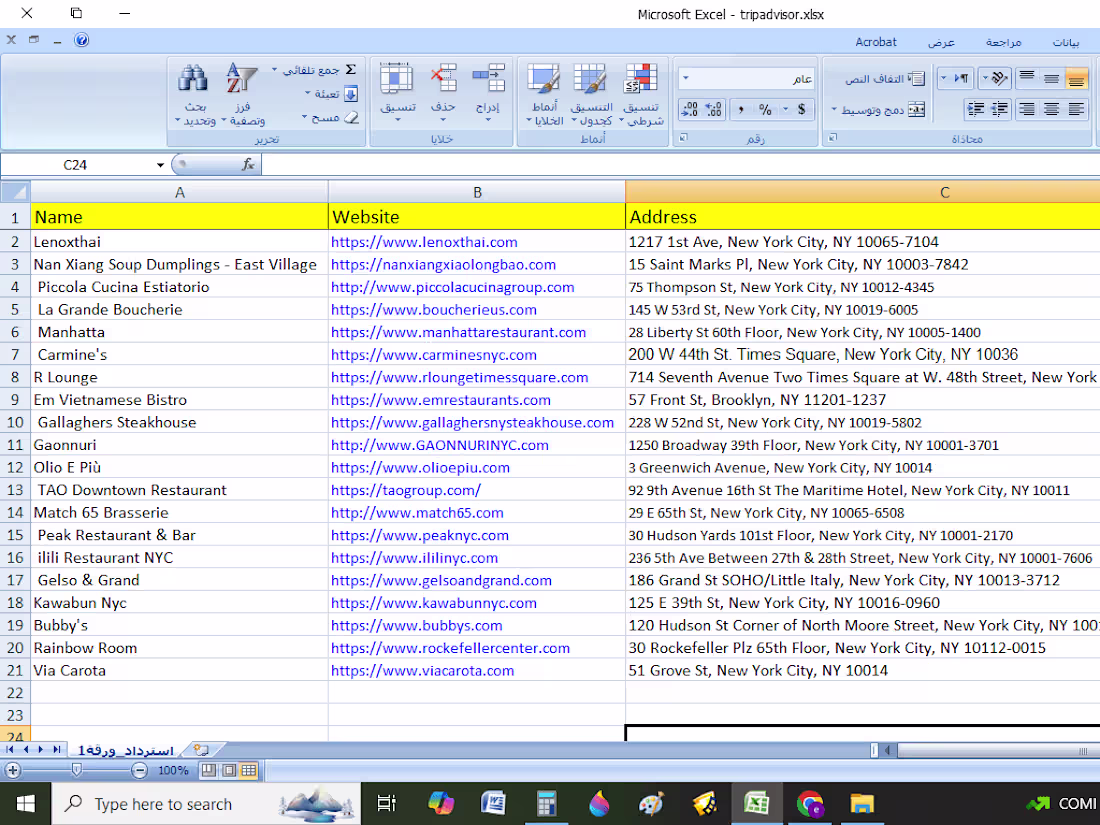This screenshot has height=825, width=1100.
Task: Apply comma style format
Action: [741, 109]
